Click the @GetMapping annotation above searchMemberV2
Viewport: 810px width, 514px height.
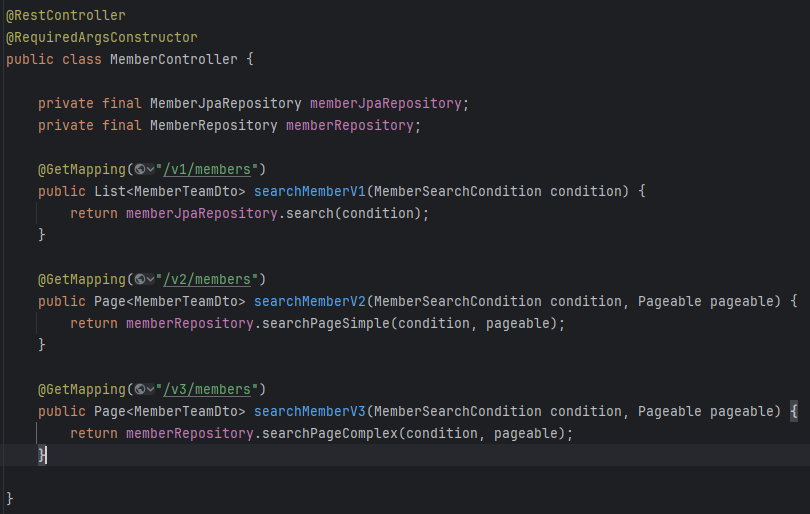[x=82, y=279]
